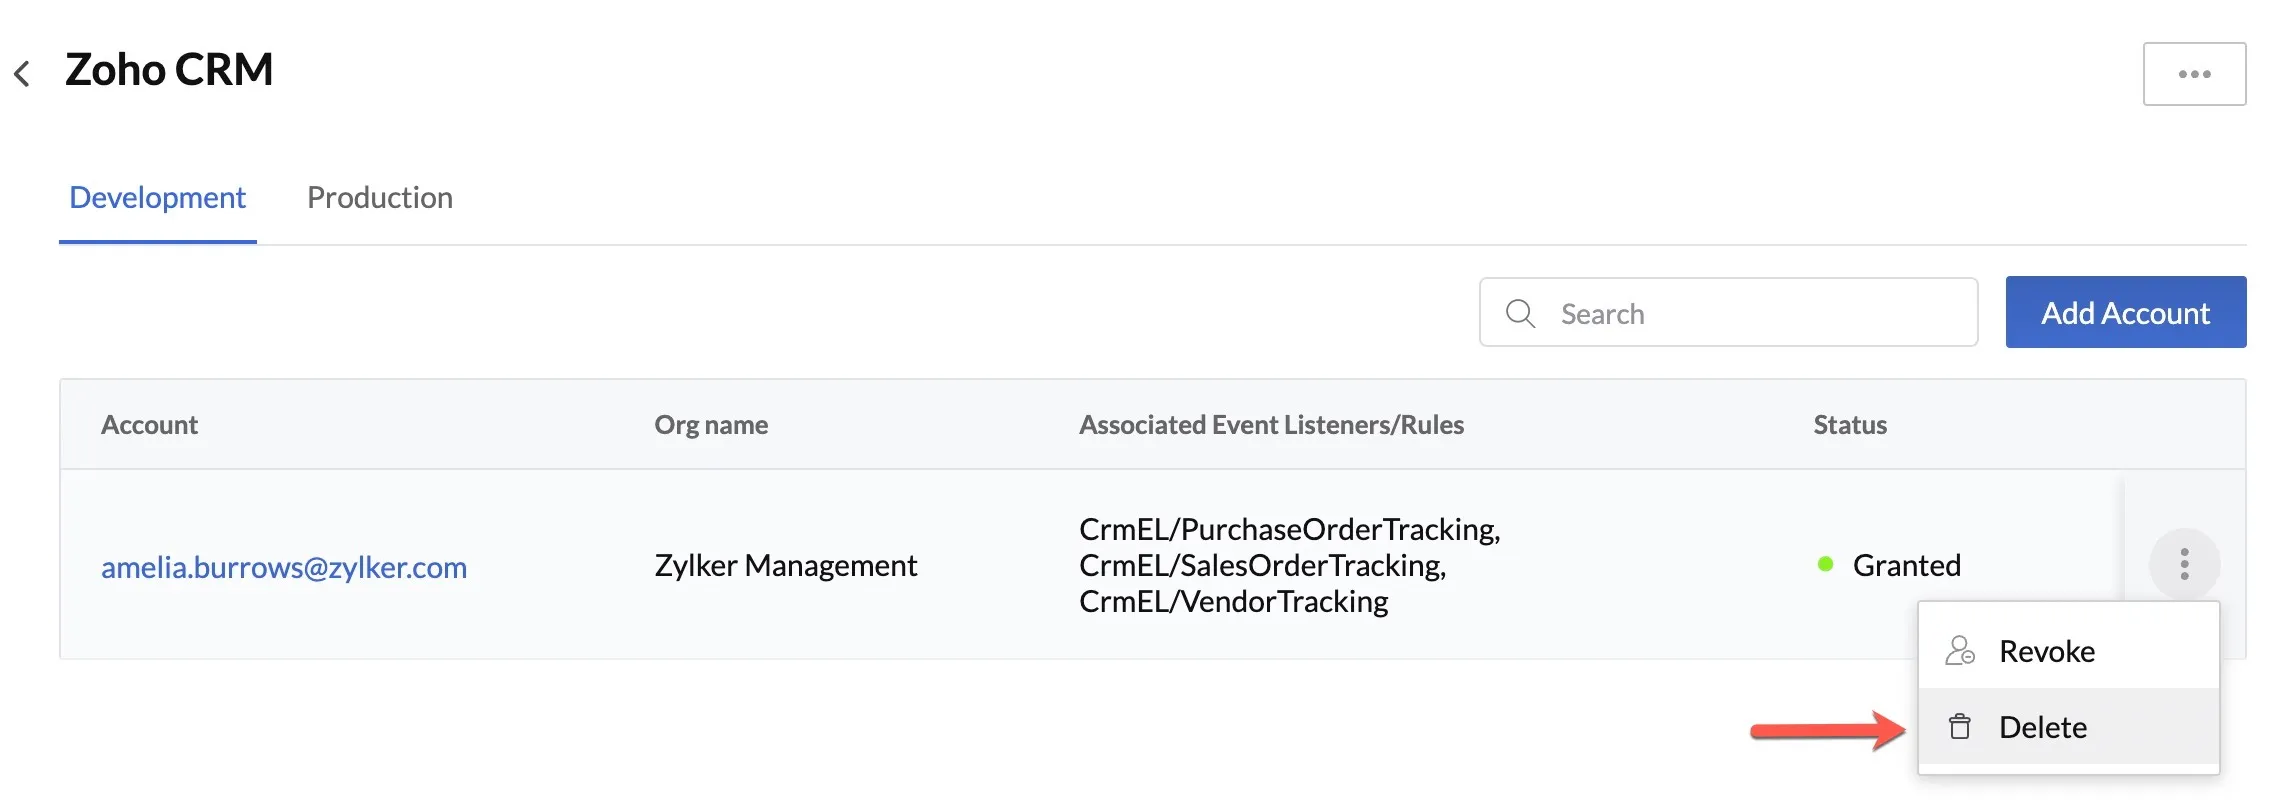Click the magnifying glass search icon

click(1520, 313)
